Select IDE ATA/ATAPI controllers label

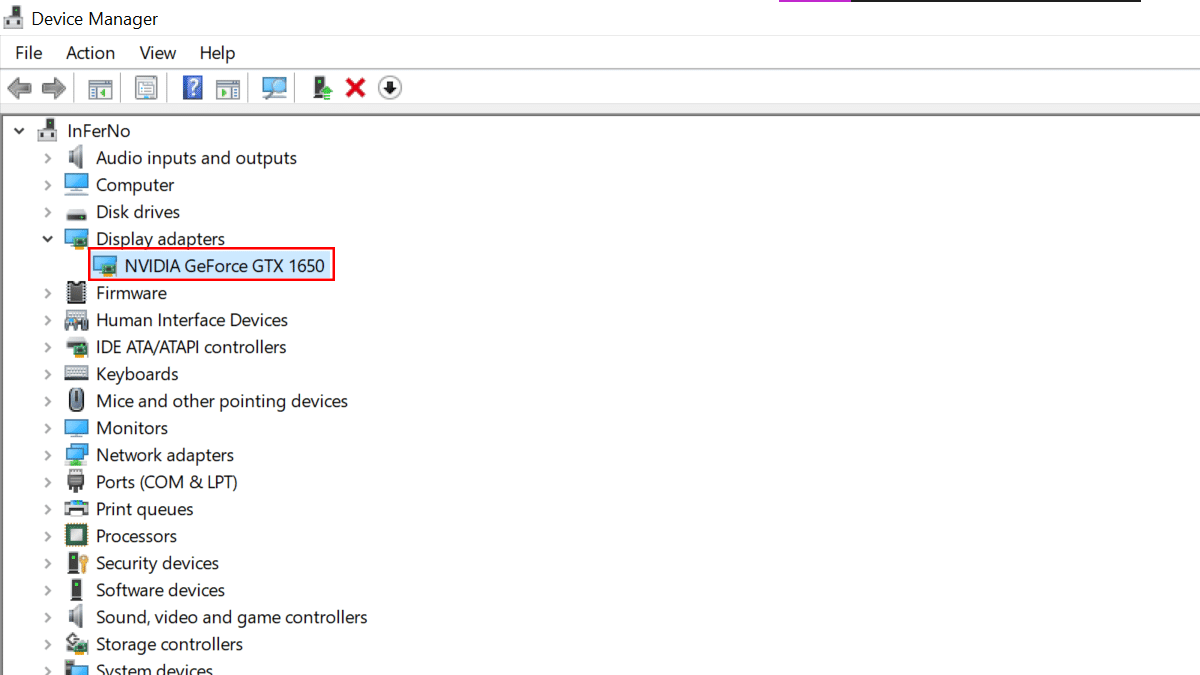pos(191,347)
